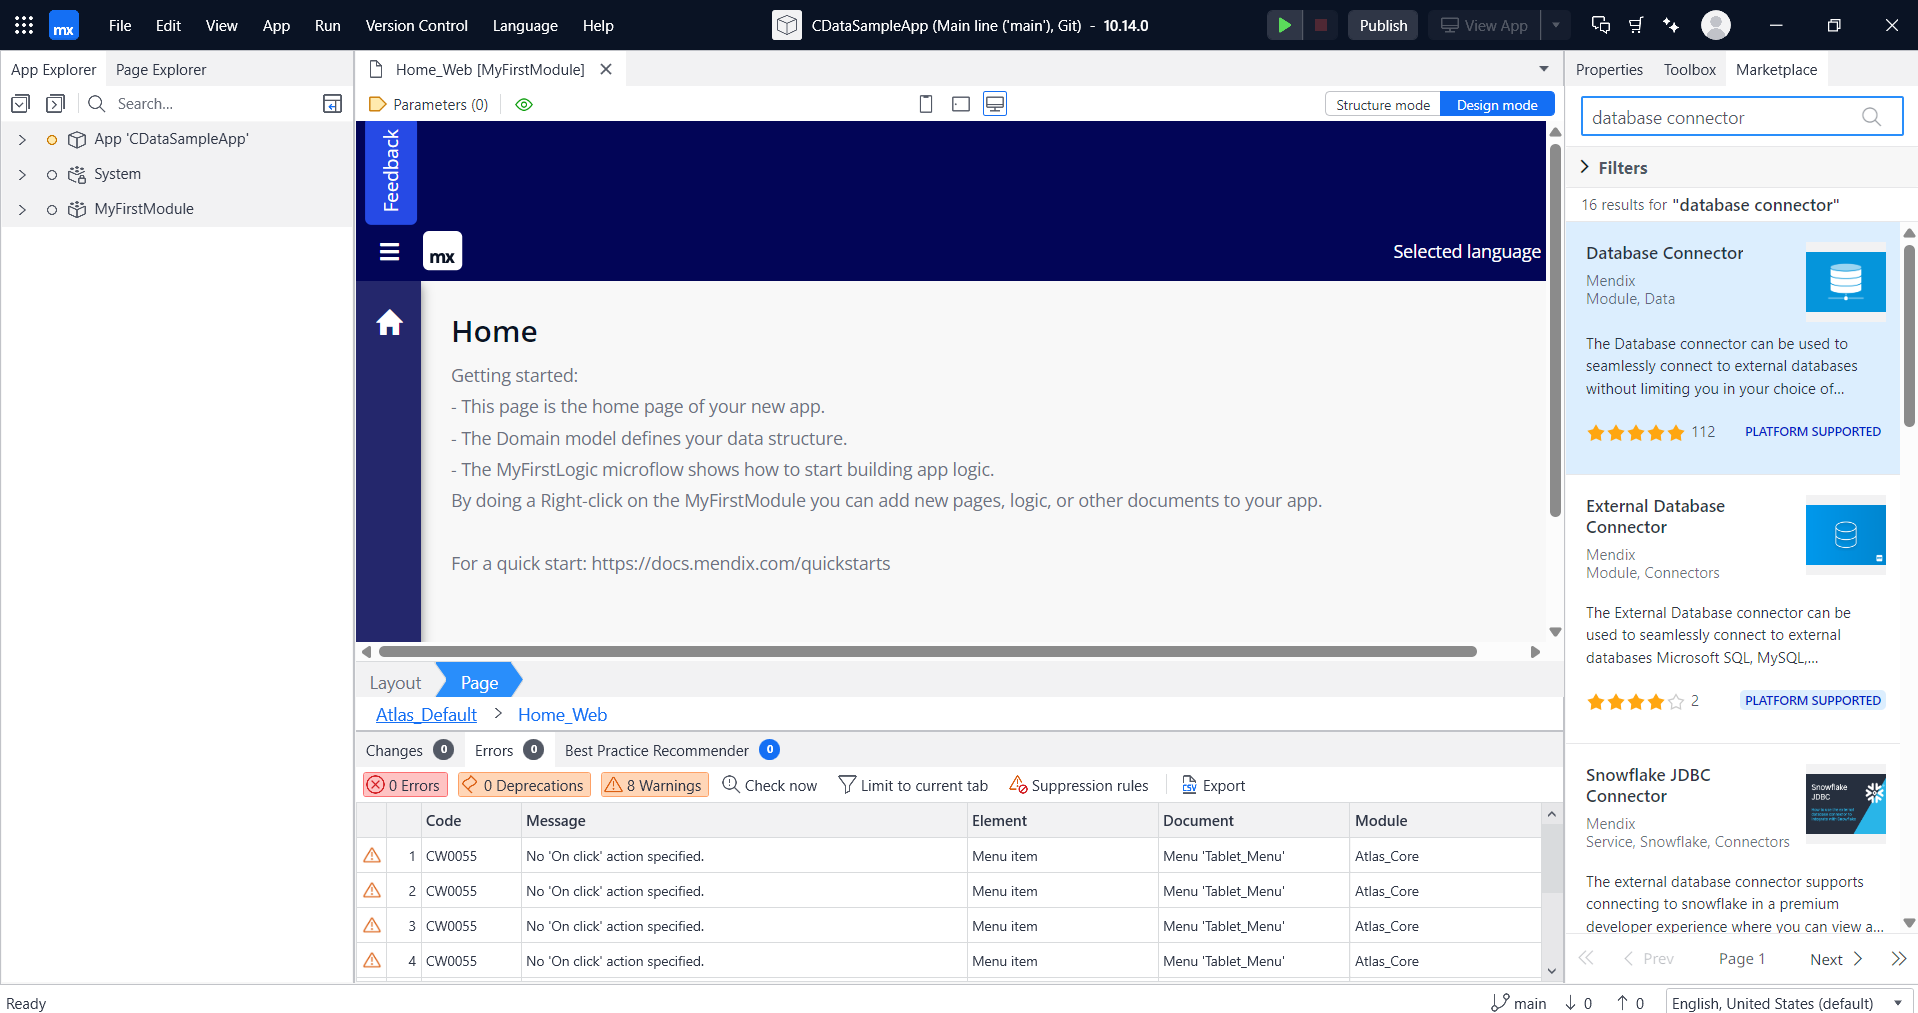
Task: Click the green Run locally play icon
Action: (1284, 25)
